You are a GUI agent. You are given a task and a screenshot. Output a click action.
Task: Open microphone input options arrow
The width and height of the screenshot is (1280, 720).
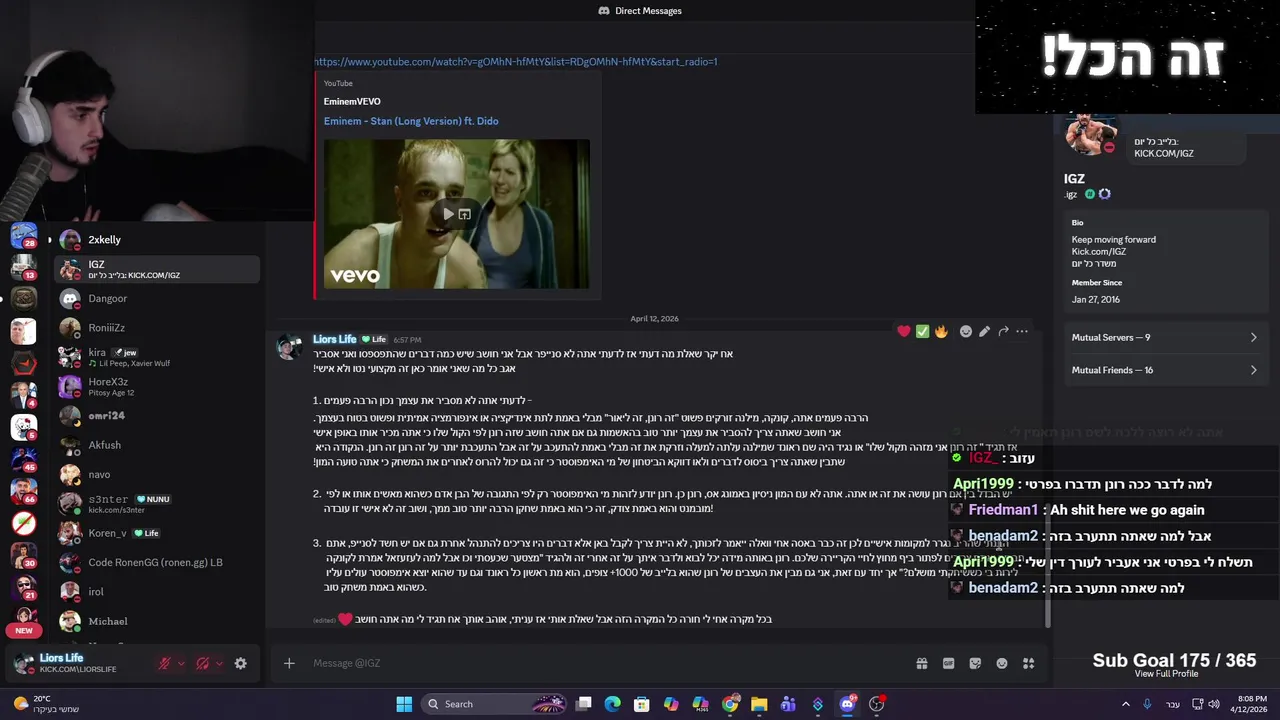point(181,663)
